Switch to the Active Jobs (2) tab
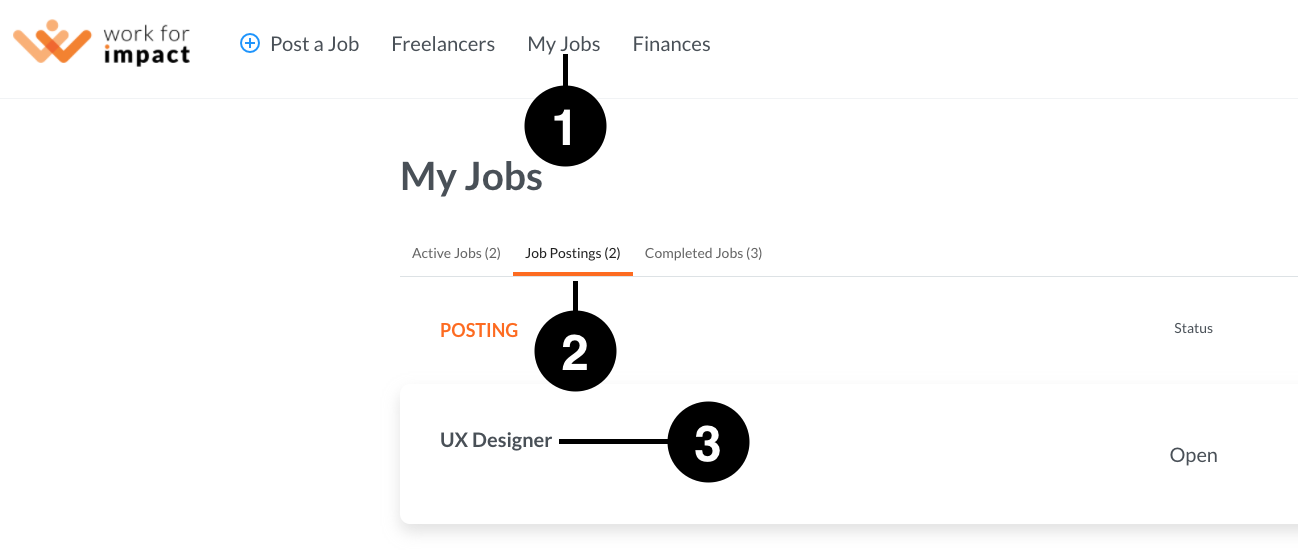The width and height of the screenshot is (1298, 550). 456,253
